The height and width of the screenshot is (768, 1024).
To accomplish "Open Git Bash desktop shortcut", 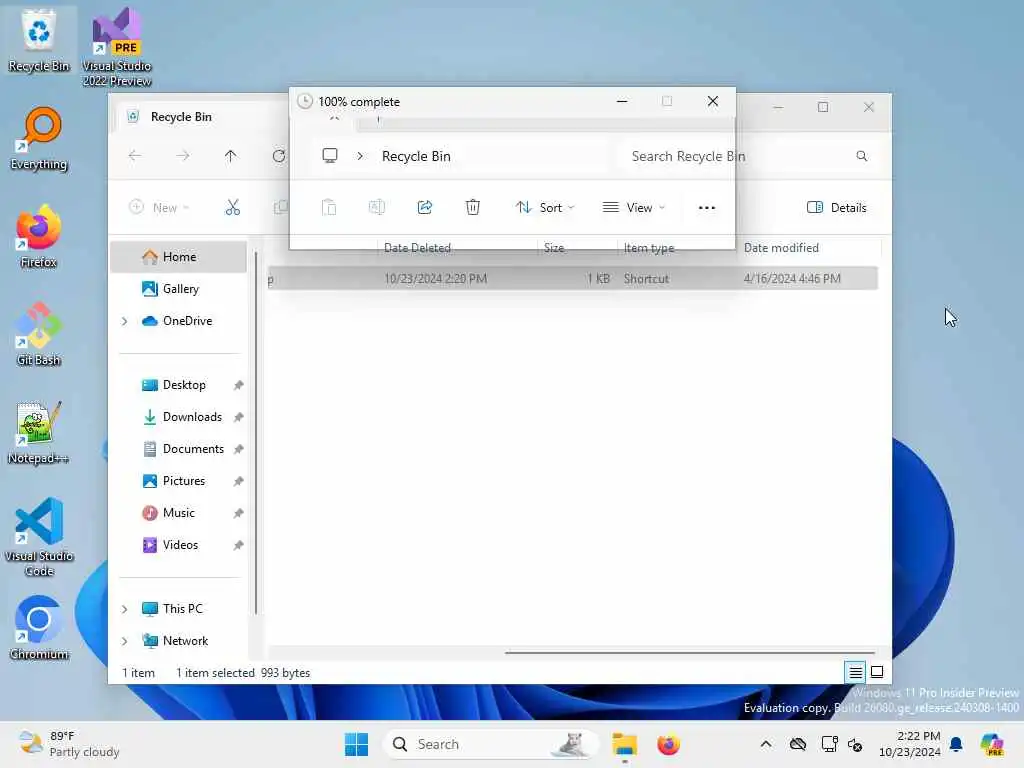I will click(39, 334).
